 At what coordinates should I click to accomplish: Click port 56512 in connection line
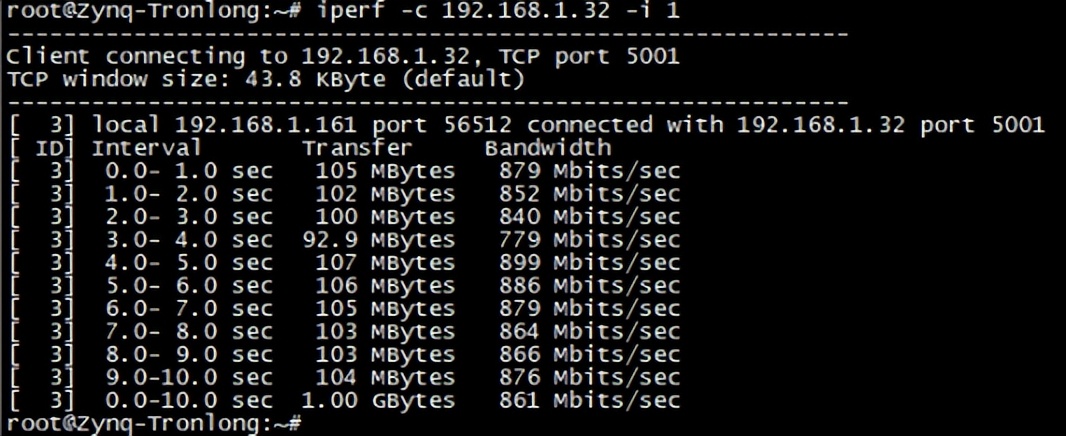click(443, 124)
